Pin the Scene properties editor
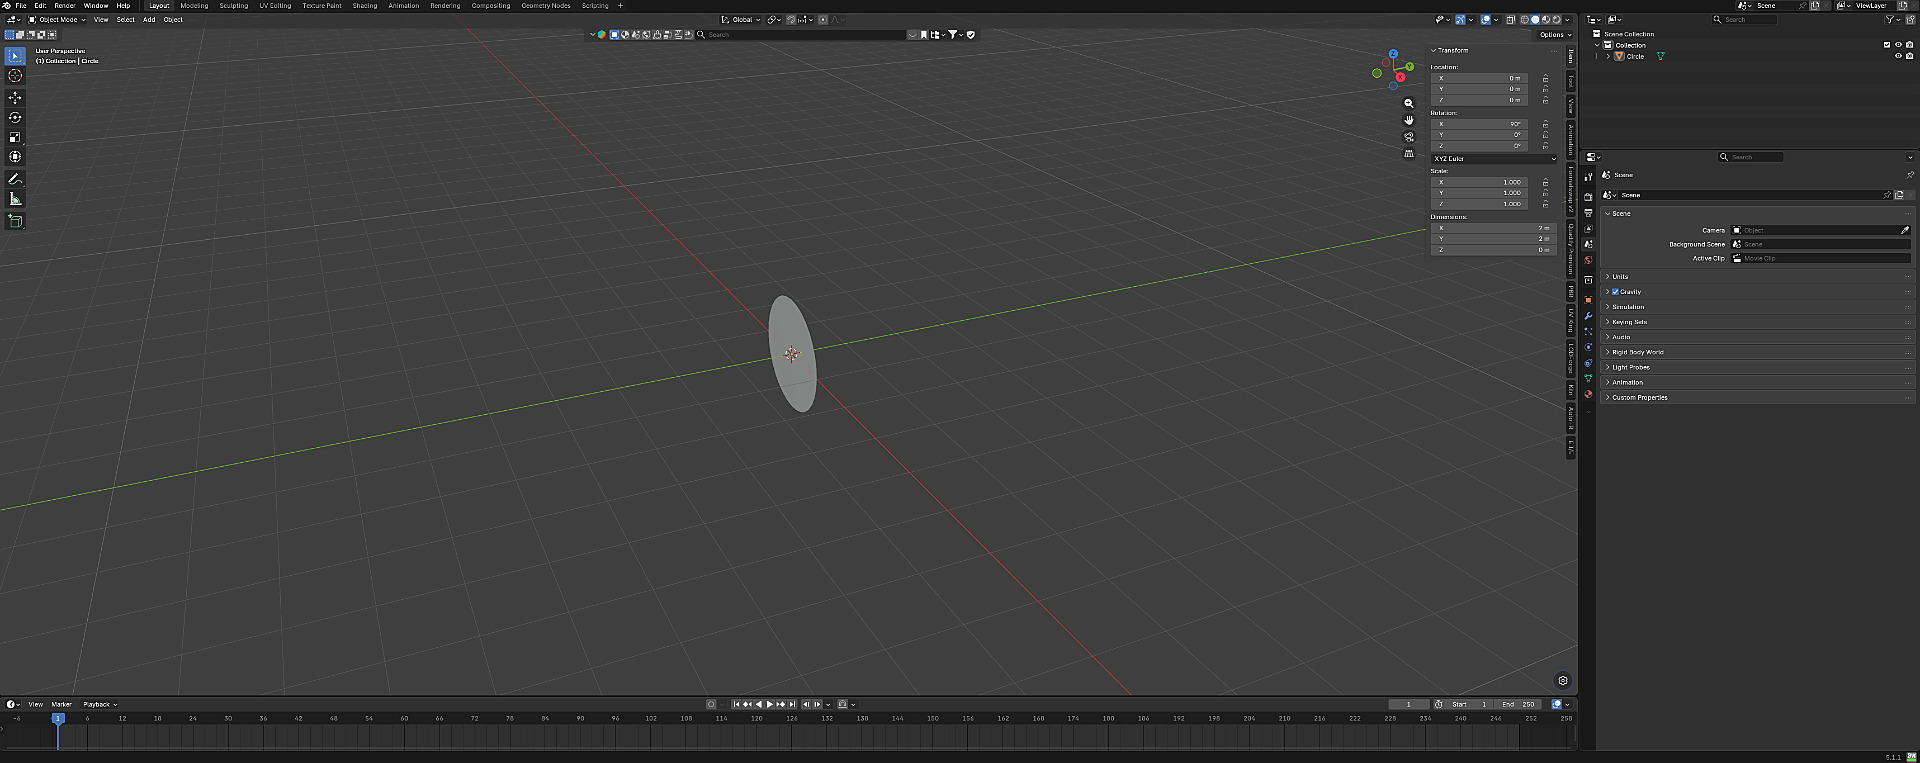The height and width of the screenshot is (763, 1920). 1910,175
